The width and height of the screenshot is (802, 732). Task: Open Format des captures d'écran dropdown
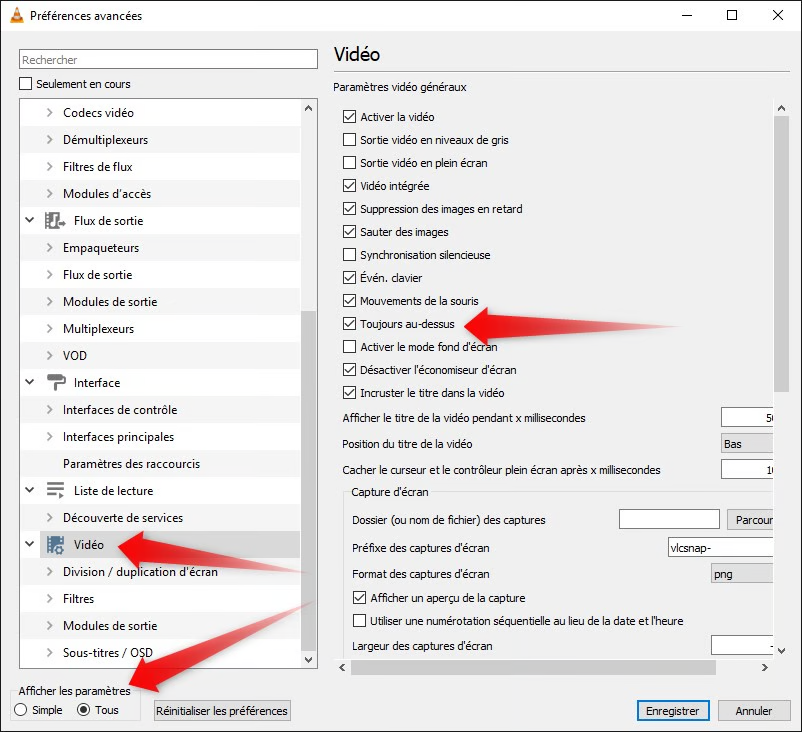click(x=741, y=574)
